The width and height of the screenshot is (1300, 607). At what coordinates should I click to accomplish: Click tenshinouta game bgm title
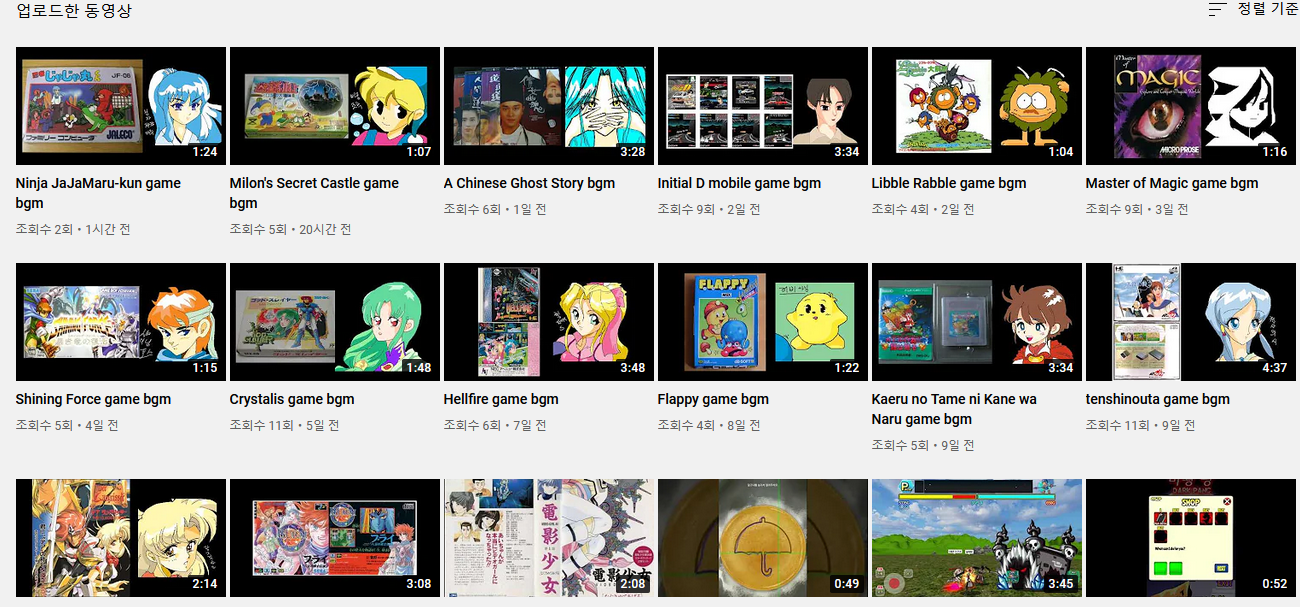click(1158, 399)
